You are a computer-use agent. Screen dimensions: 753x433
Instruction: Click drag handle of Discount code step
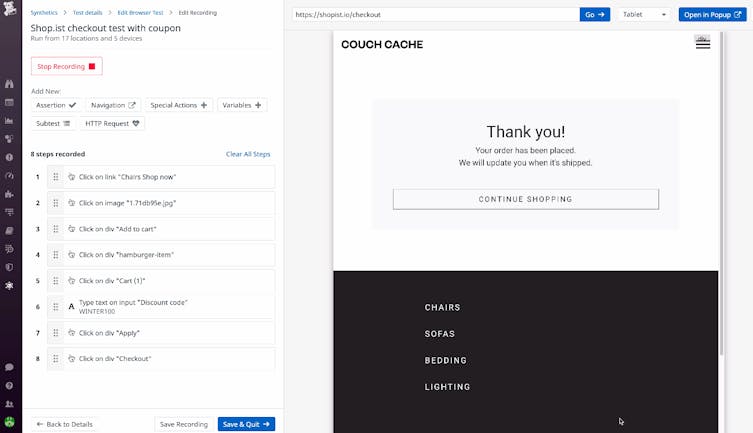pyautogui.click(x=56, y=307)
